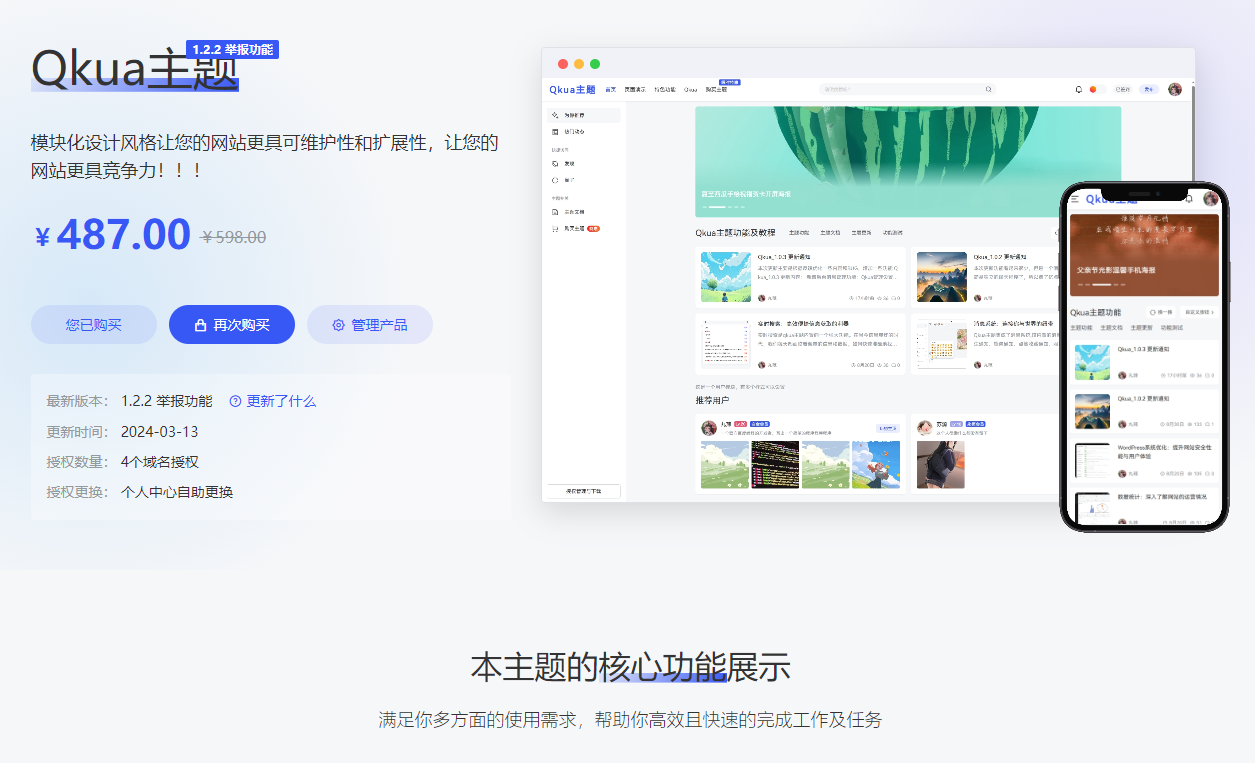Open the hamburger menu in phone preview

point(1075,199)
